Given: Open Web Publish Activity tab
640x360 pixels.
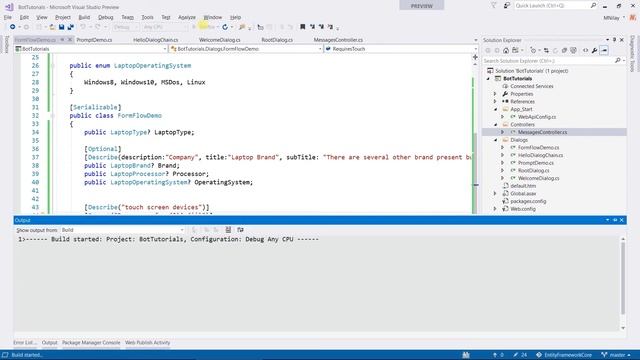Looking at the screenshot, I should (x=147, y=343).
